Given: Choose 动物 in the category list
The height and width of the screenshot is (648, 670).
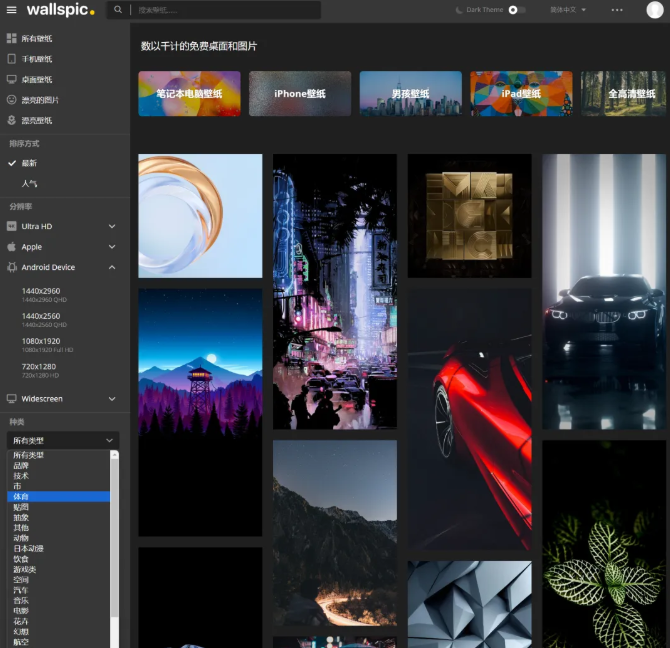Looking at the screenshot, I should 59,538.
